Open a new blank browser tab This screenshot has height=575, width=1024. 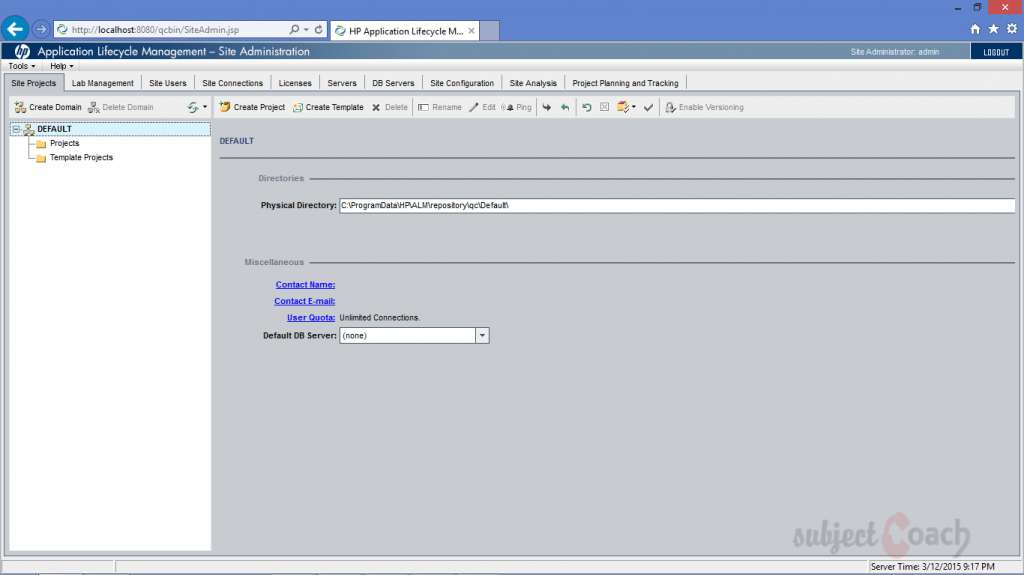(490, 31)
